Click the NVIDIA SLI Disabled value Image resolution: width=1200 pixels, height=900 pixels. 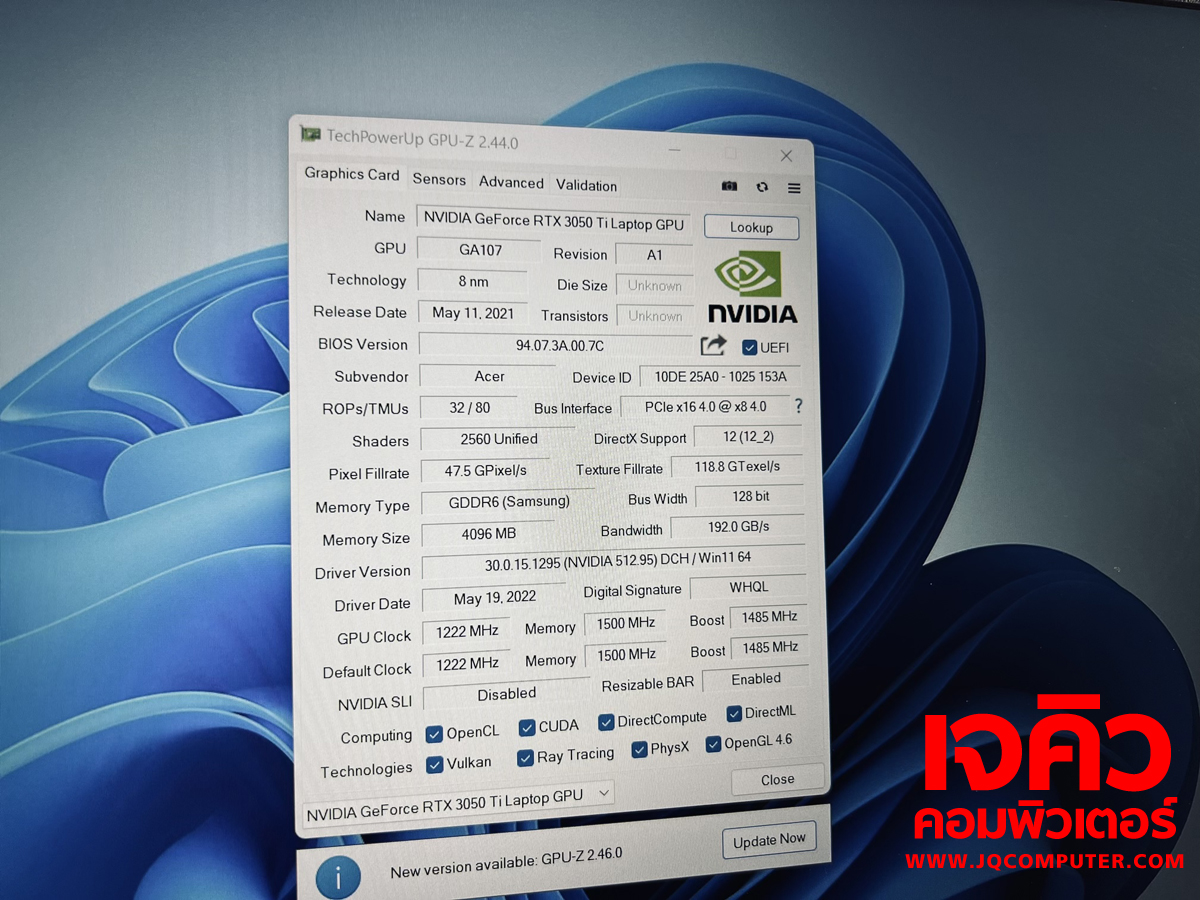tap(506, 694)
